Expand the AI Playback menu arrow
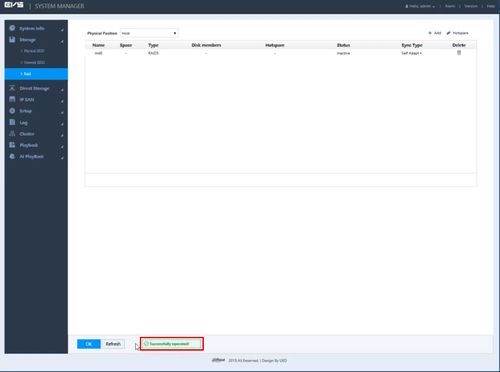The width and height of the screenshot is (500, 372). coord(62,157)
